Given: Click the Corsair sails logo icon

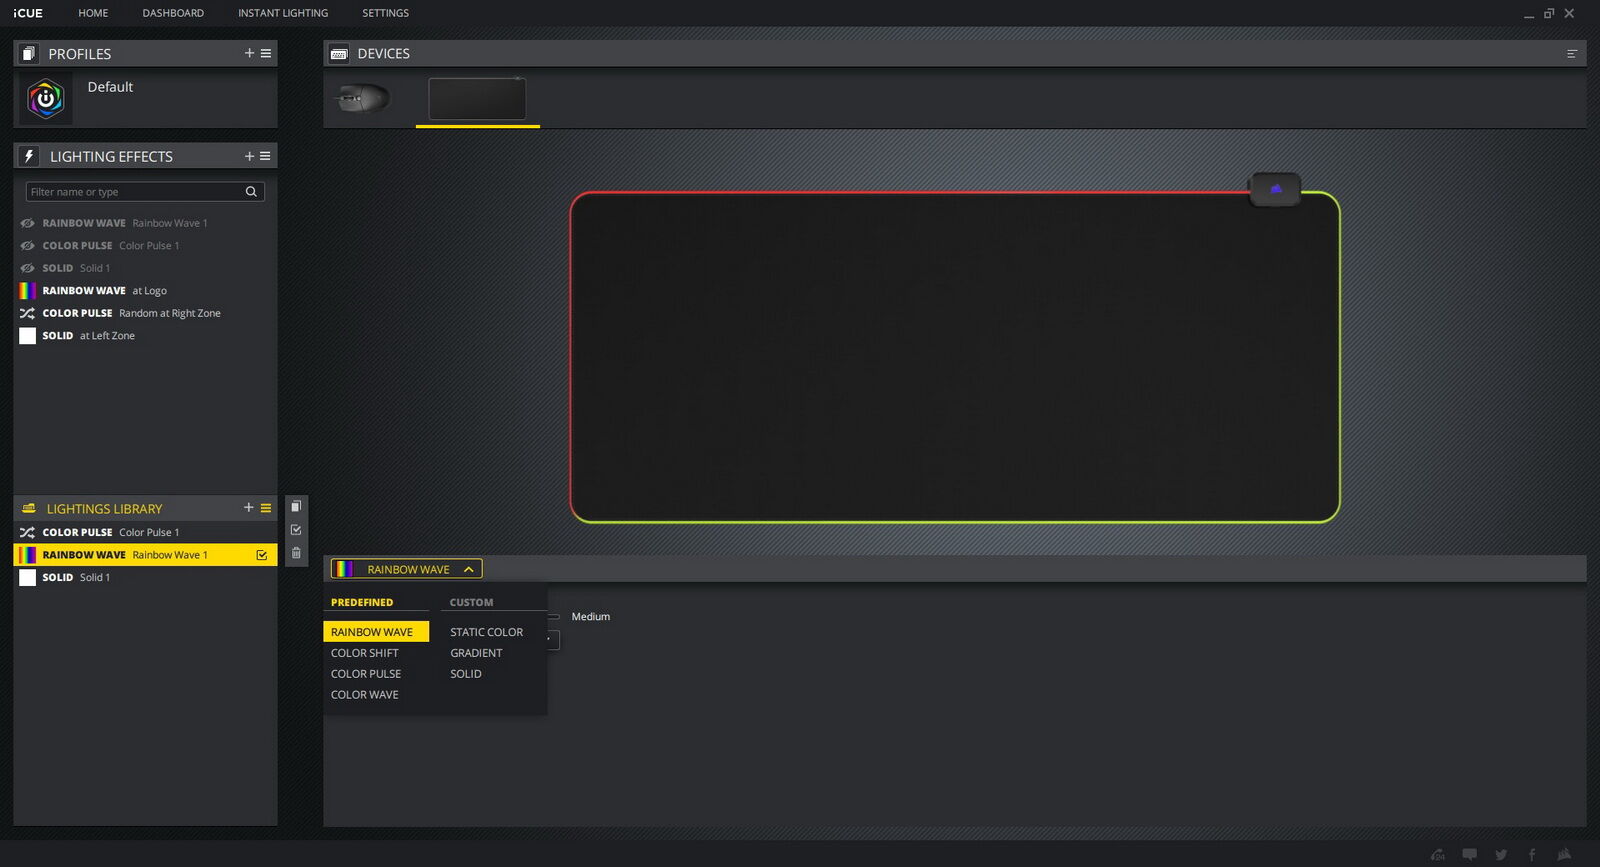Looking at the screenshot, I should (1564, 854).
